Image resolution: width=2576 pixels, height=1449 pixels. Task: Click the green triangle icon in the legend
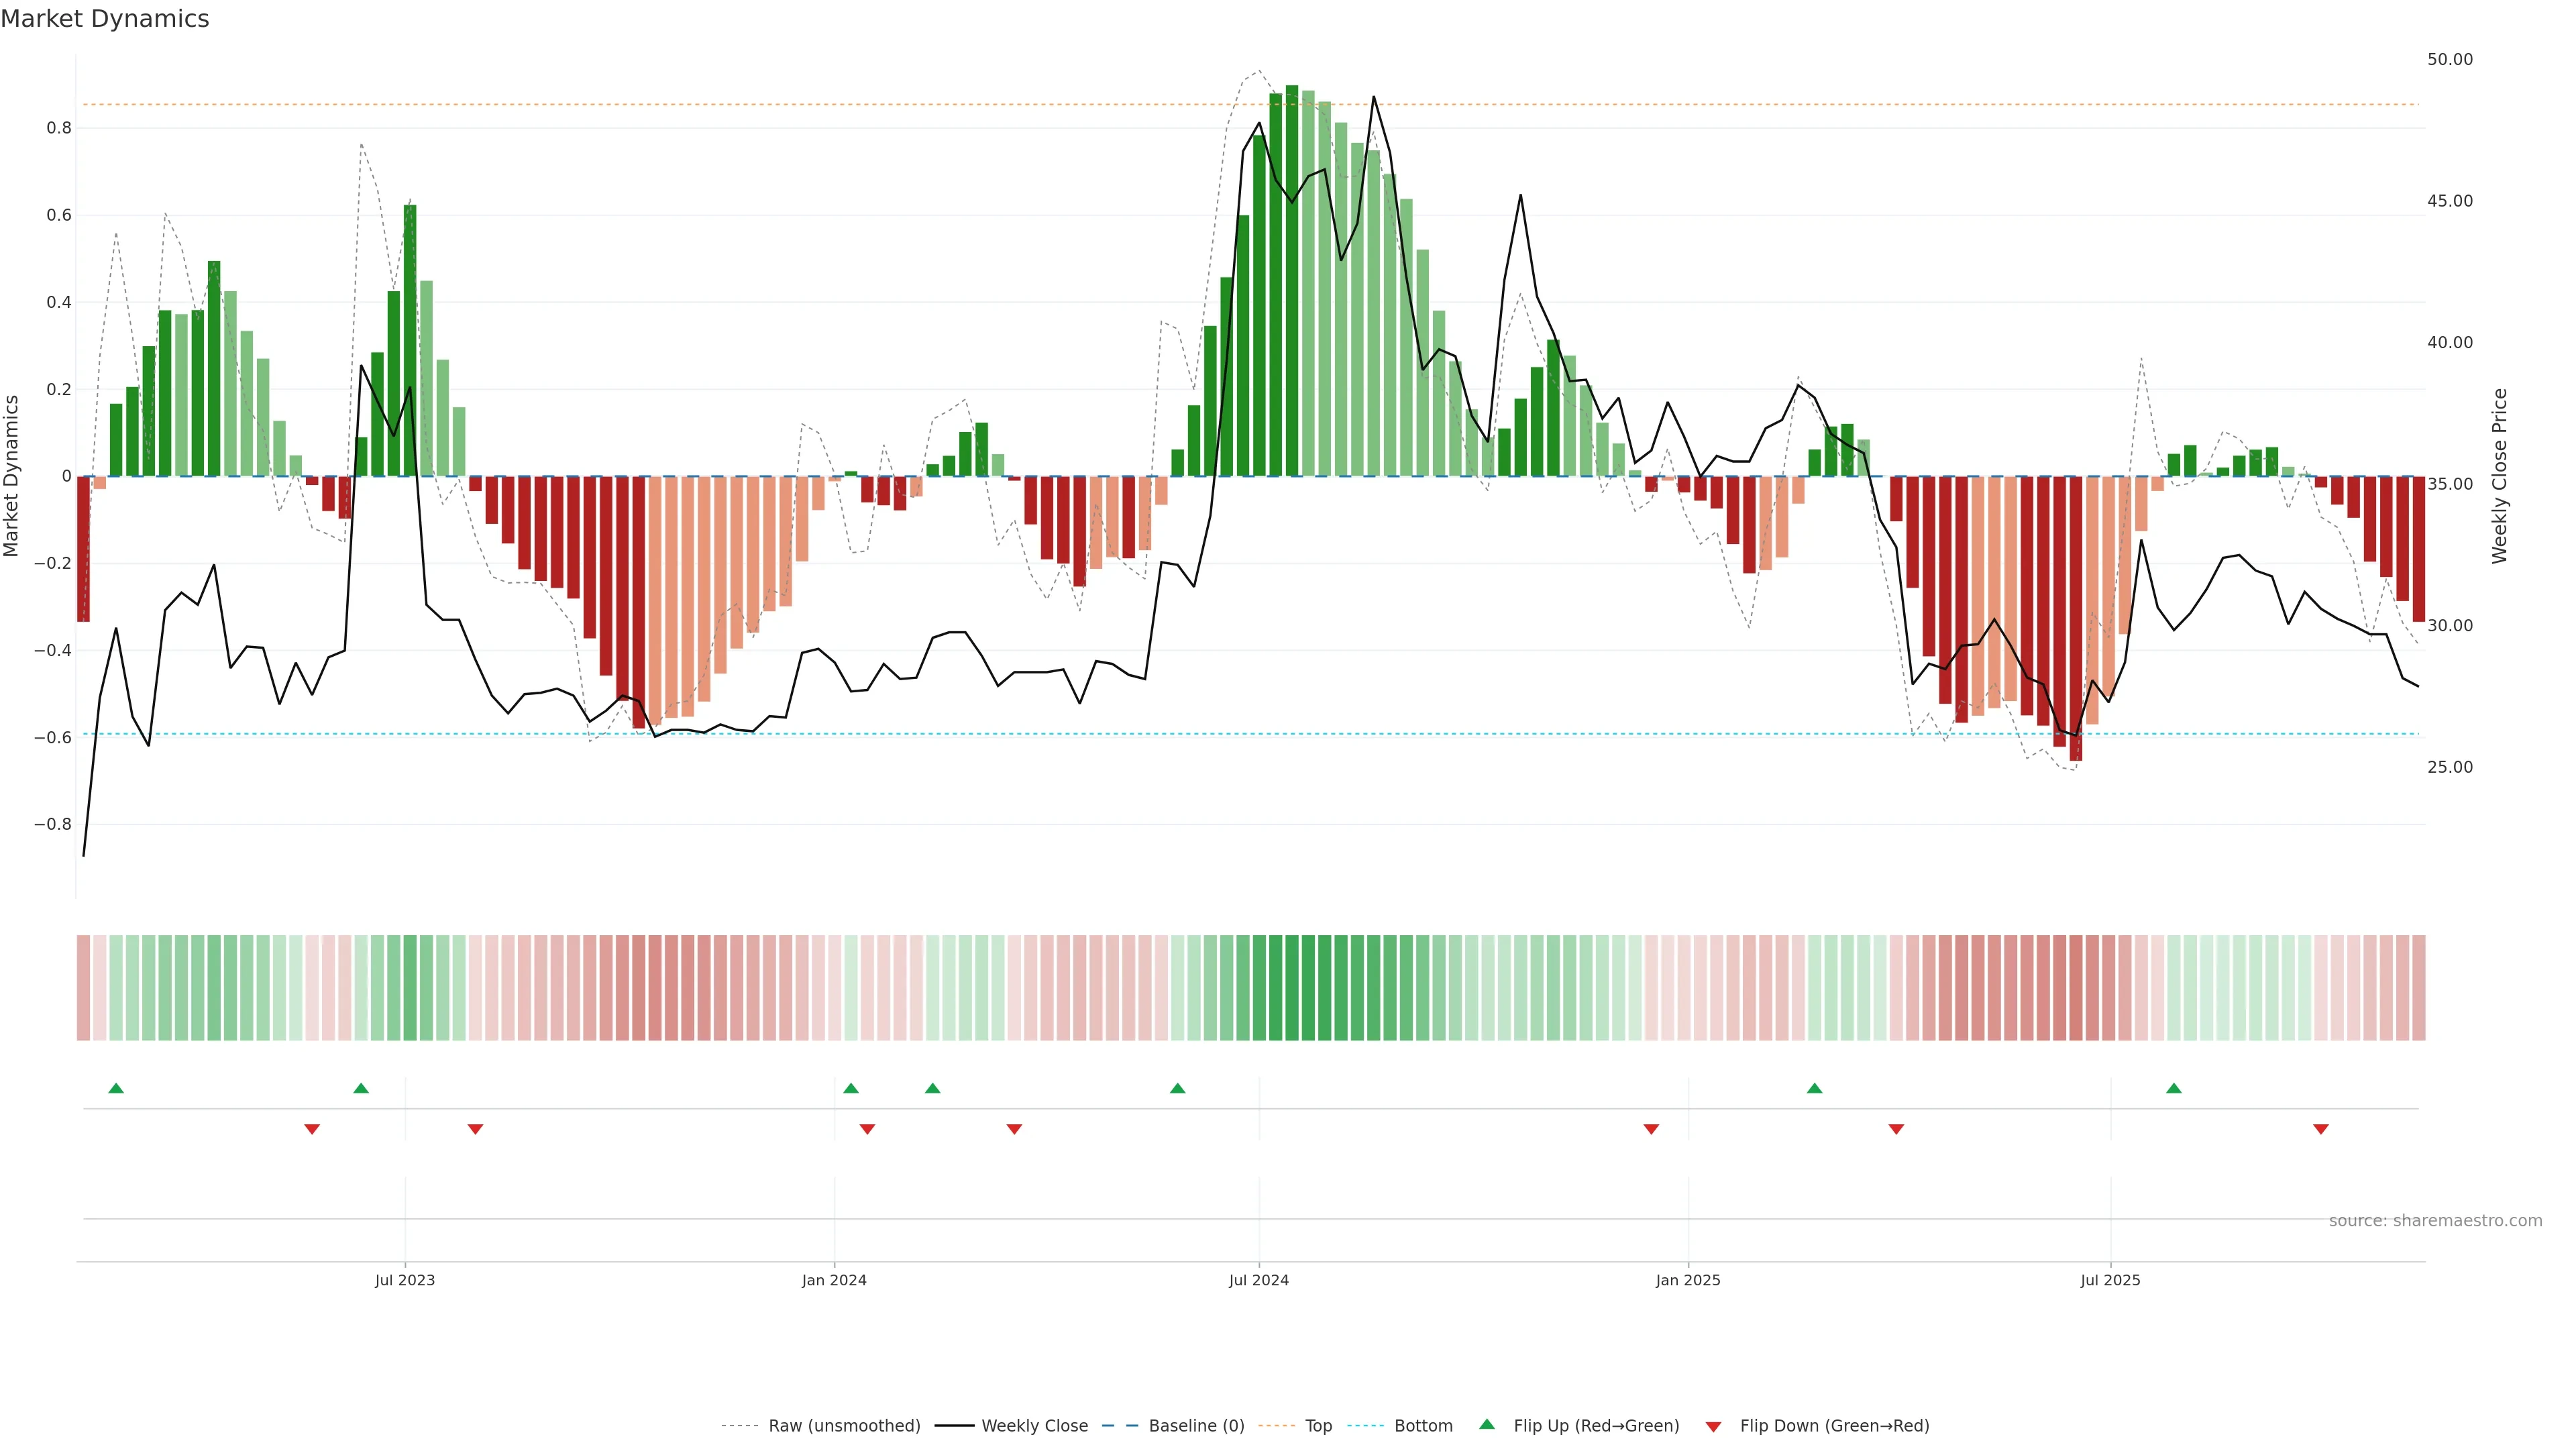[1487, 1424]
